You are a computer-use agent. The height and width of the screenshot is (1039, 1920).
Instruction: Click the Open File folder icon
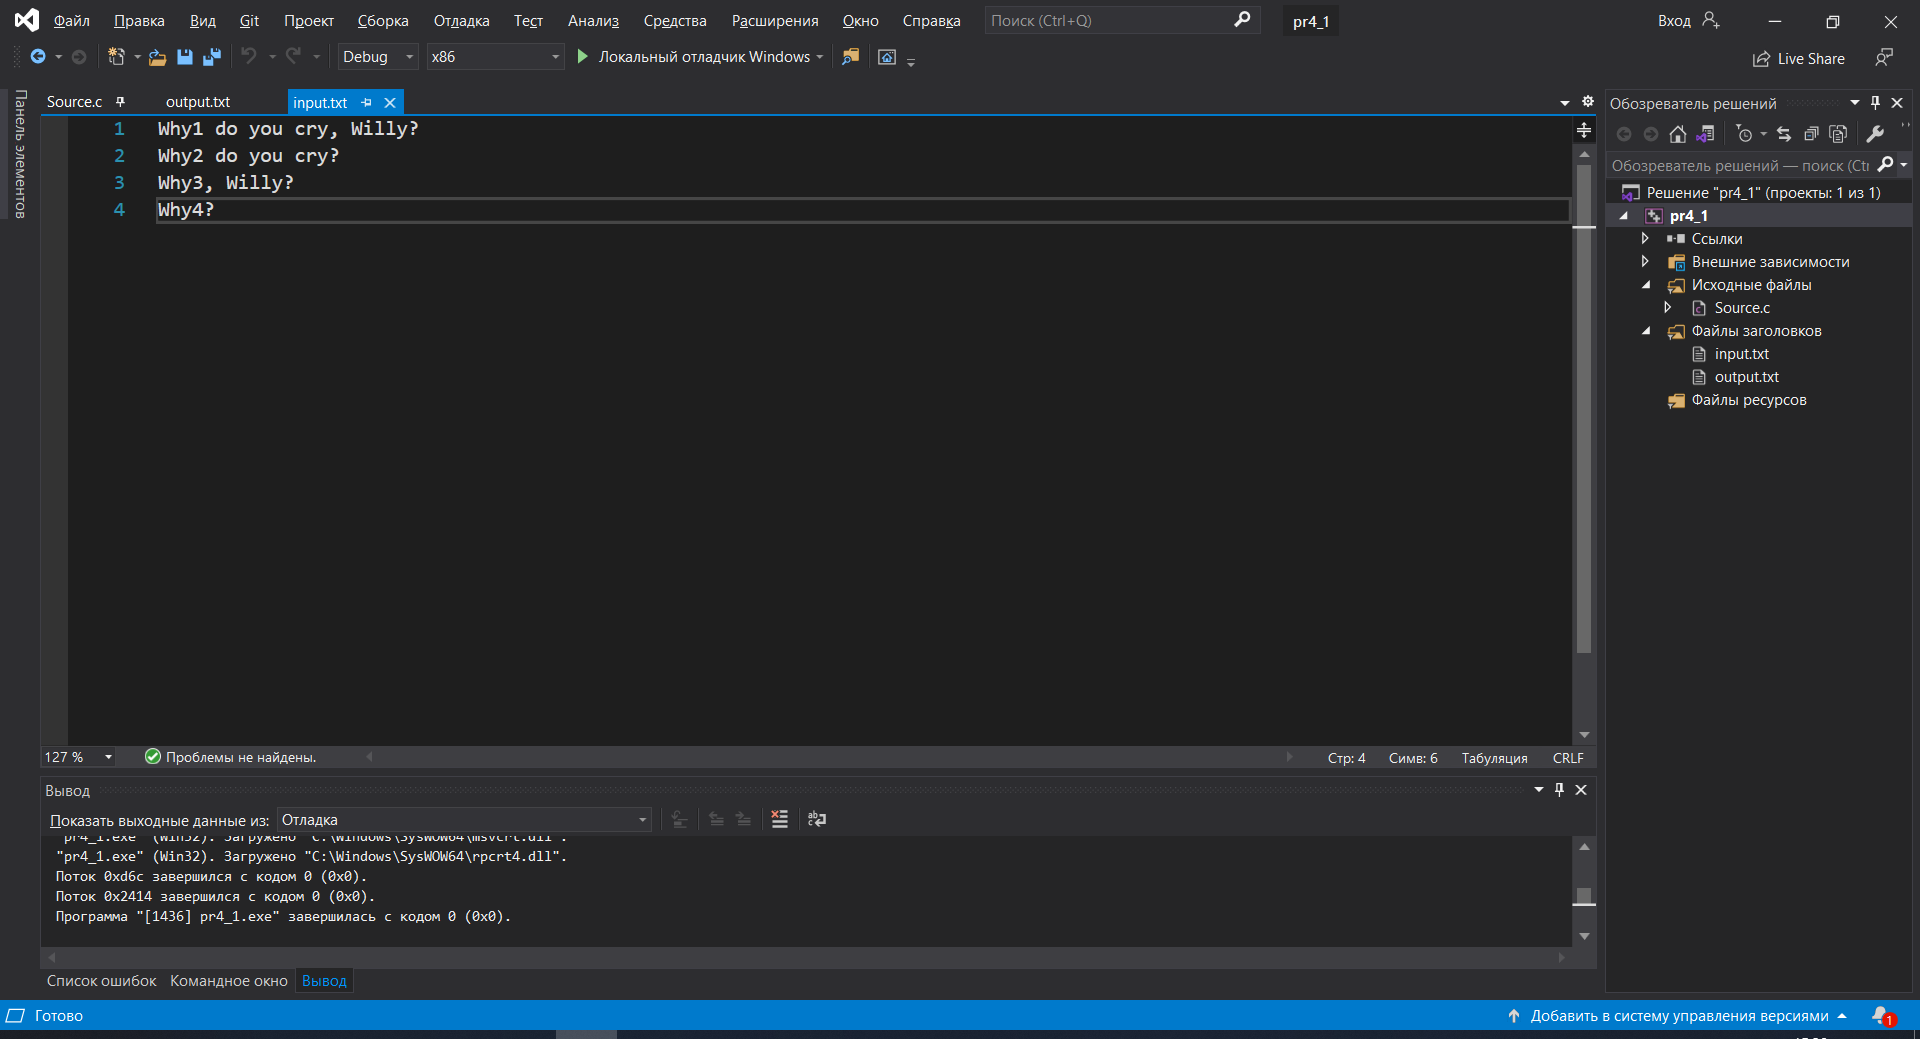coord(157,57)
